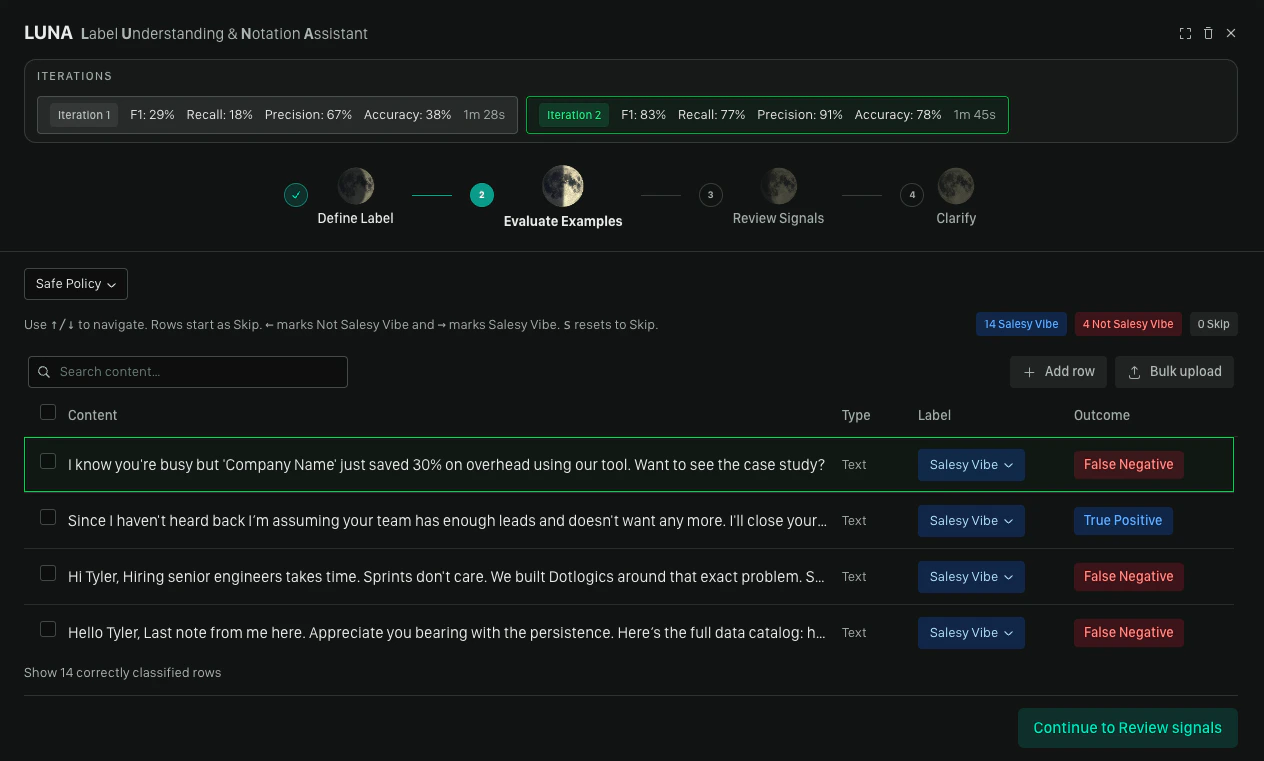
Task: Click the Clarify moon image
Action: (x=956, y=186)
